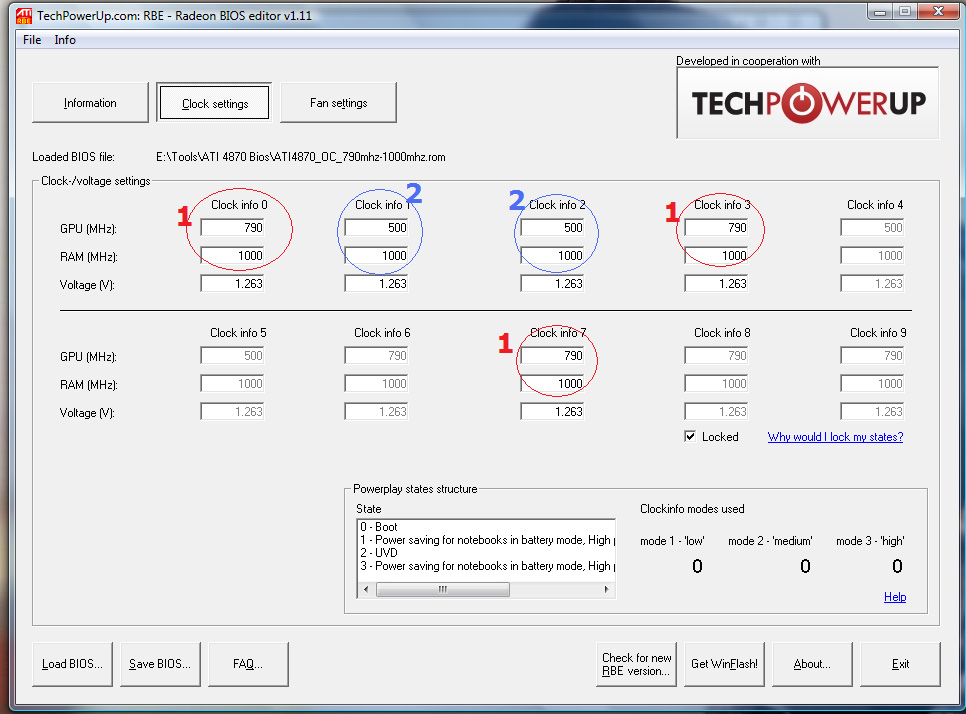This screenshot has width=966, height=714.
Task: Select '0 - Boot' in State list
Action: [487, 527]
